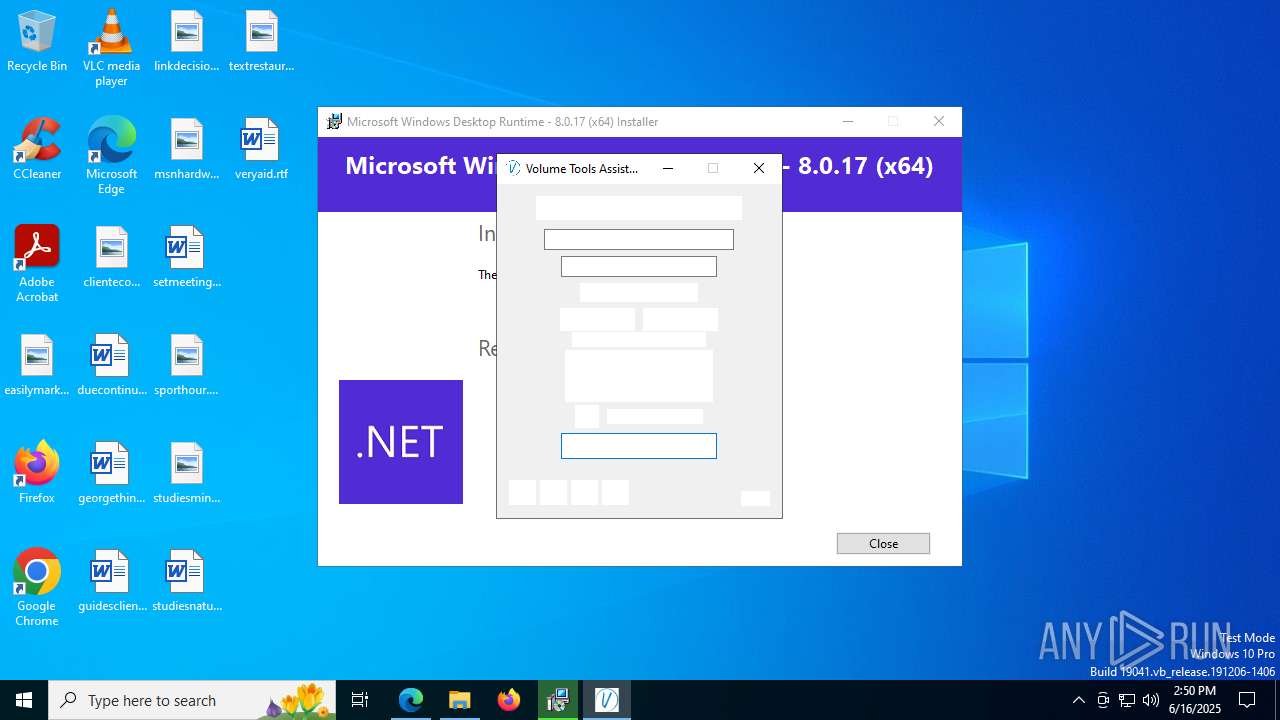1280x720 pixels.
Task: Open the CCleaner desktop shortcut
Action: point(37,149)
